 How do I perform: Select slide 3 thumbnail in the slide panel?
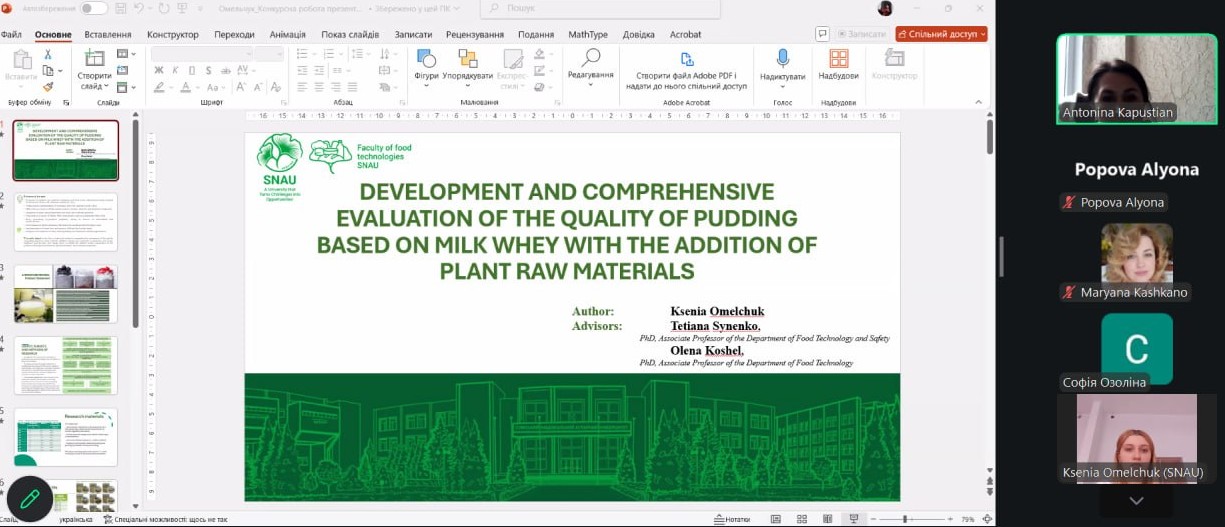pos(66,293)
